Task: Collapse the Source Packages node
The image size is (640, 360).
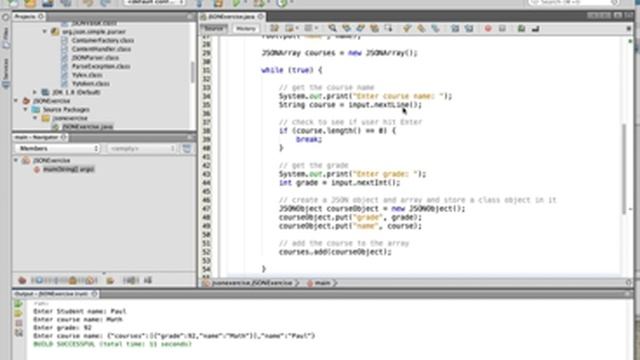Action: (x=26, y=109)
